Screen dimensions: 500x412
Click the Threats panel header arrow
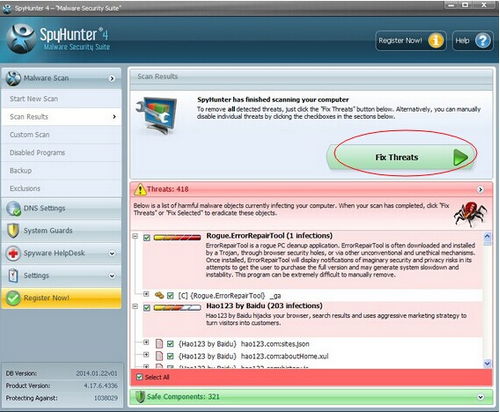480,189
